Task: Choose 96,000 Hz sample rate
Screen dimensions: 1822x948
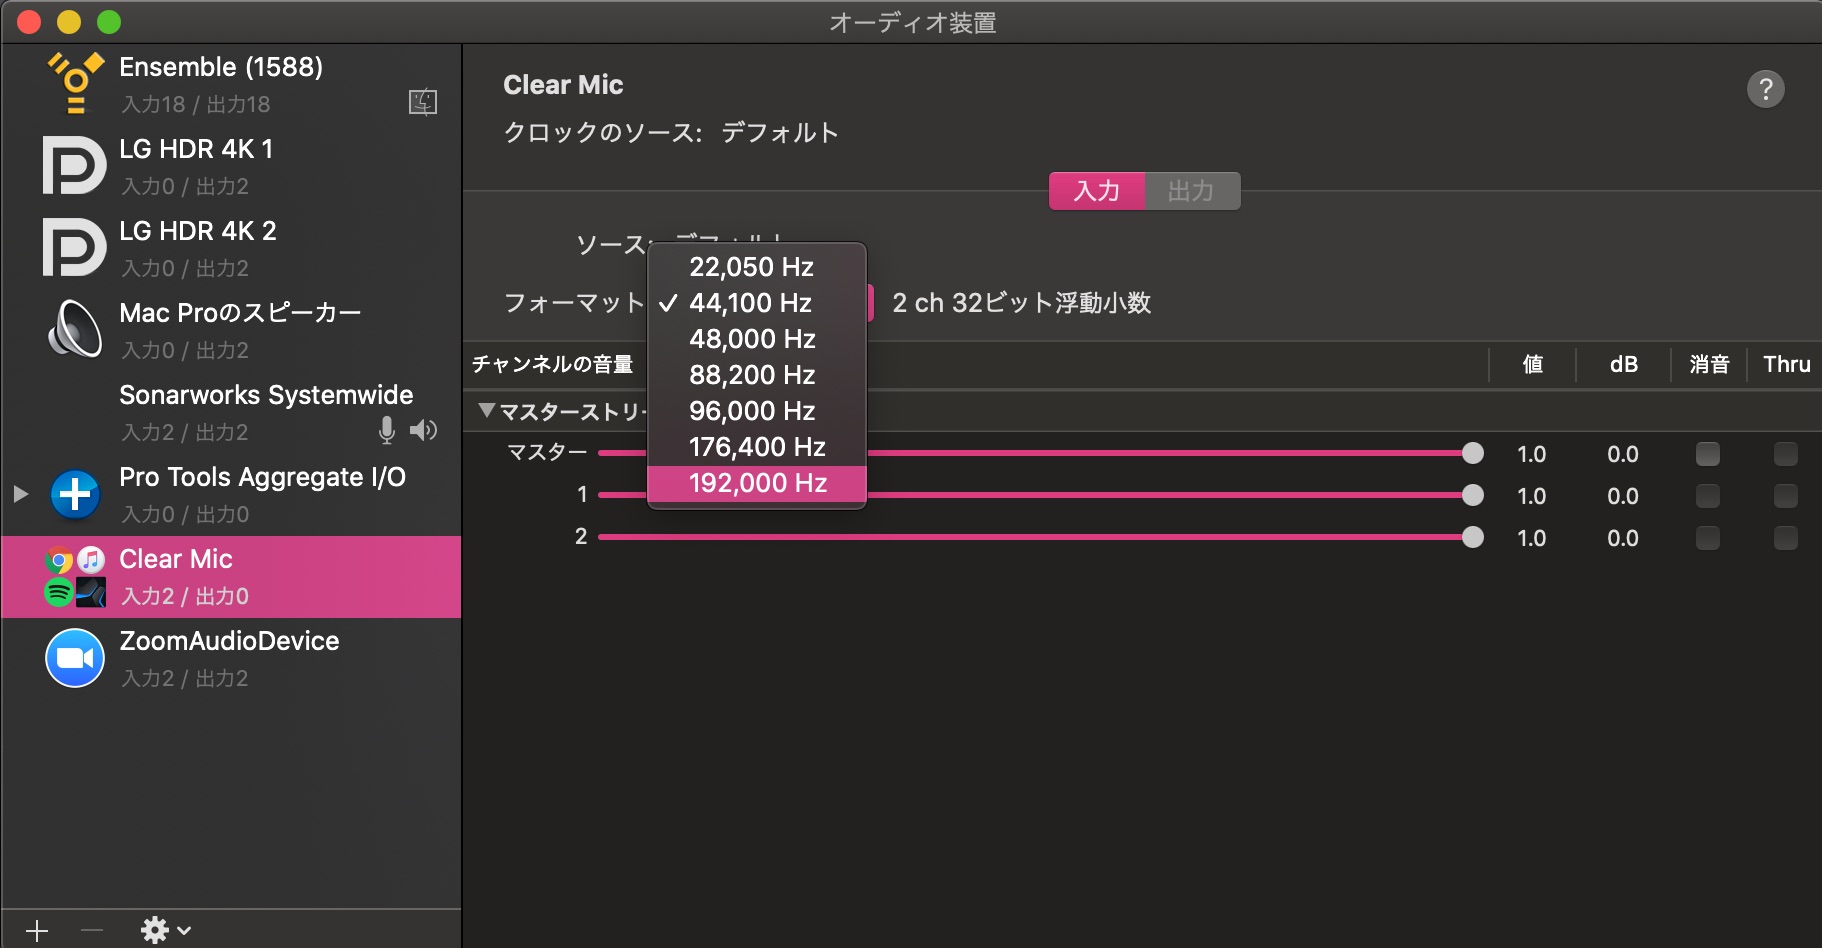Action: 757,411
